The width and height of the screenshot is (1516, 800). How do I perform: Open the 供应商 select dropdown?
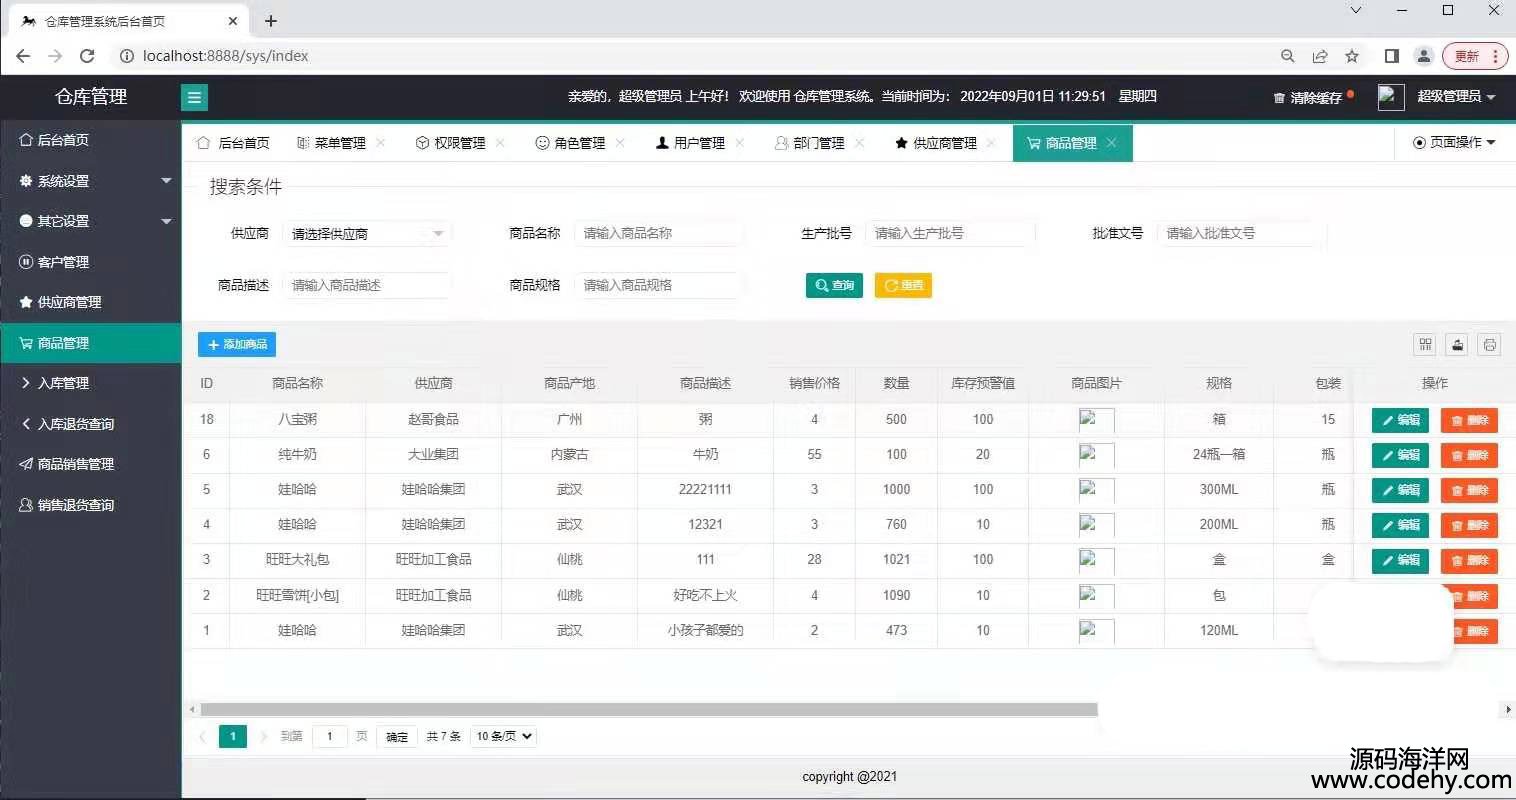[x=367, y=234]
